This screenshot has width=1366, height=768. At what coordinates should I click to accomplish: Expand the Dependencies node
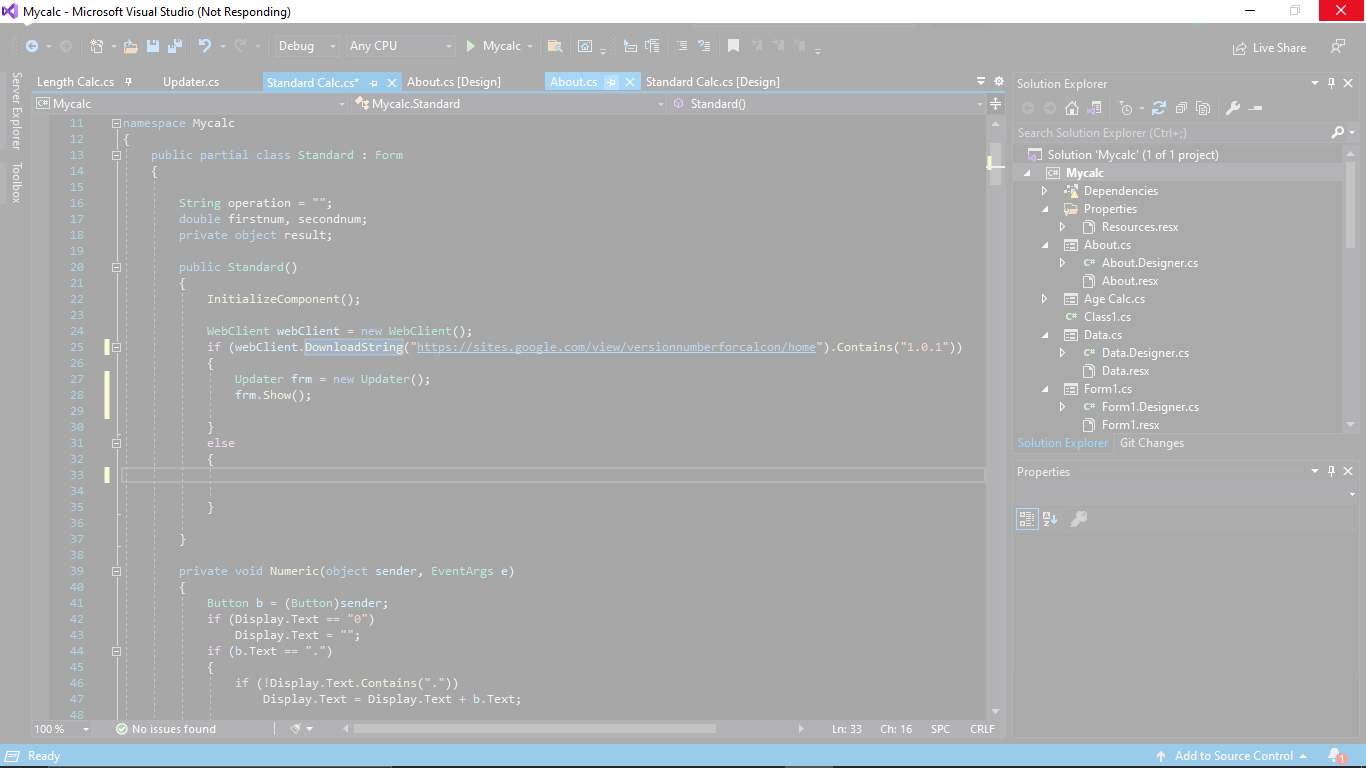pos(1044,191)
